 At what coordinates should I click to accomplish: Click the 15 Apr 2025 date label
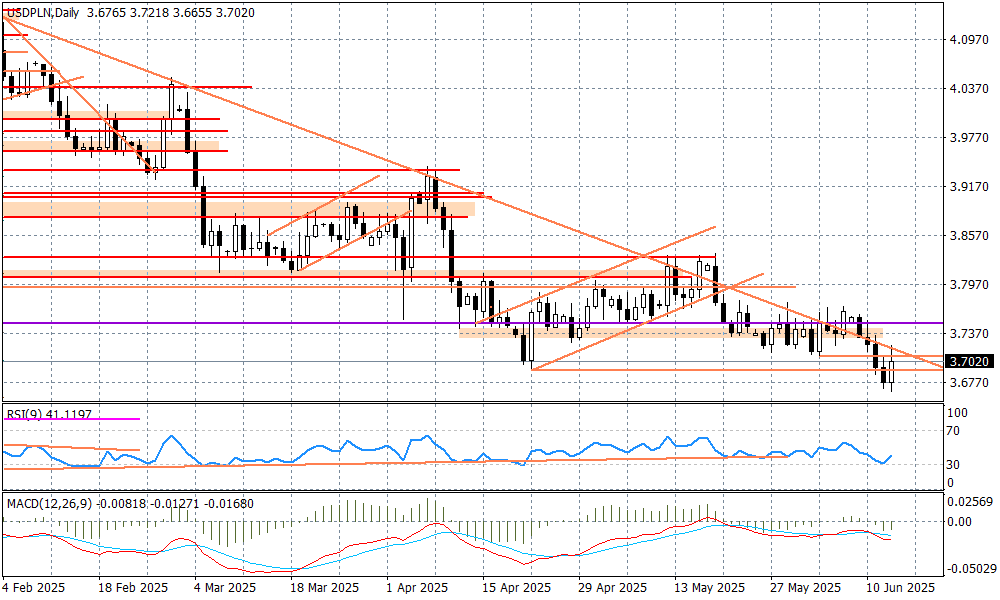click(517, 587)
